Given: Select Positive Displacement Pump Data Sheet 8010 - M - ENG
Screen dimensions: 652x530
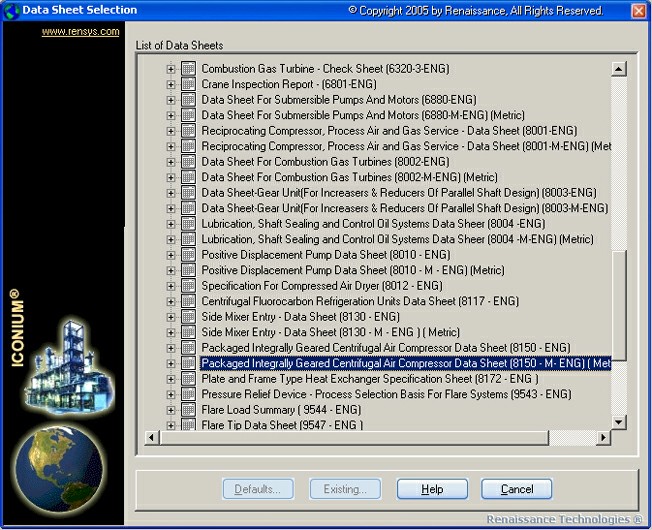Looking at the screenshot, I should point(353,270).
